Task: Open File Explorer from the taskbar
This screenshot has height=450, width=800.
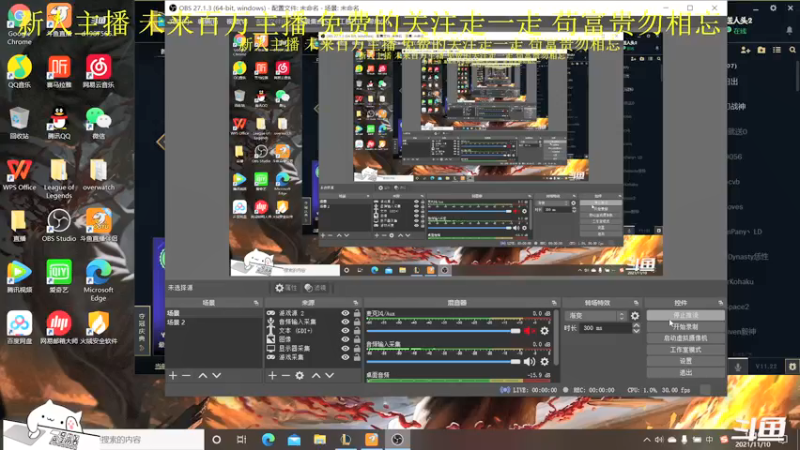Action: [x=320, y=439]
